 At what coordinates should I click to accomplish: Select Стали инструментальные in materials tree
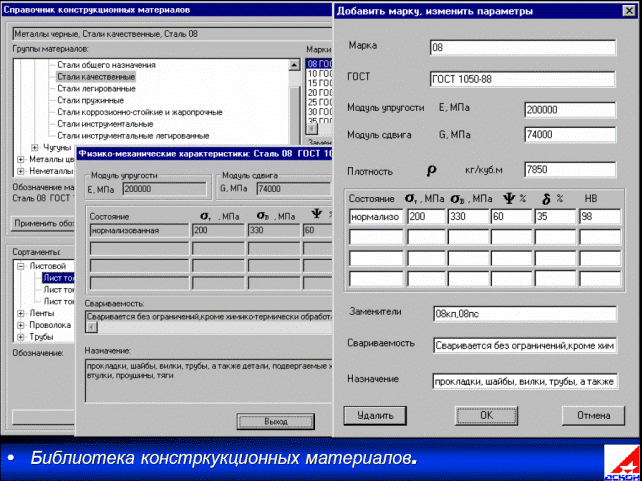105,124
